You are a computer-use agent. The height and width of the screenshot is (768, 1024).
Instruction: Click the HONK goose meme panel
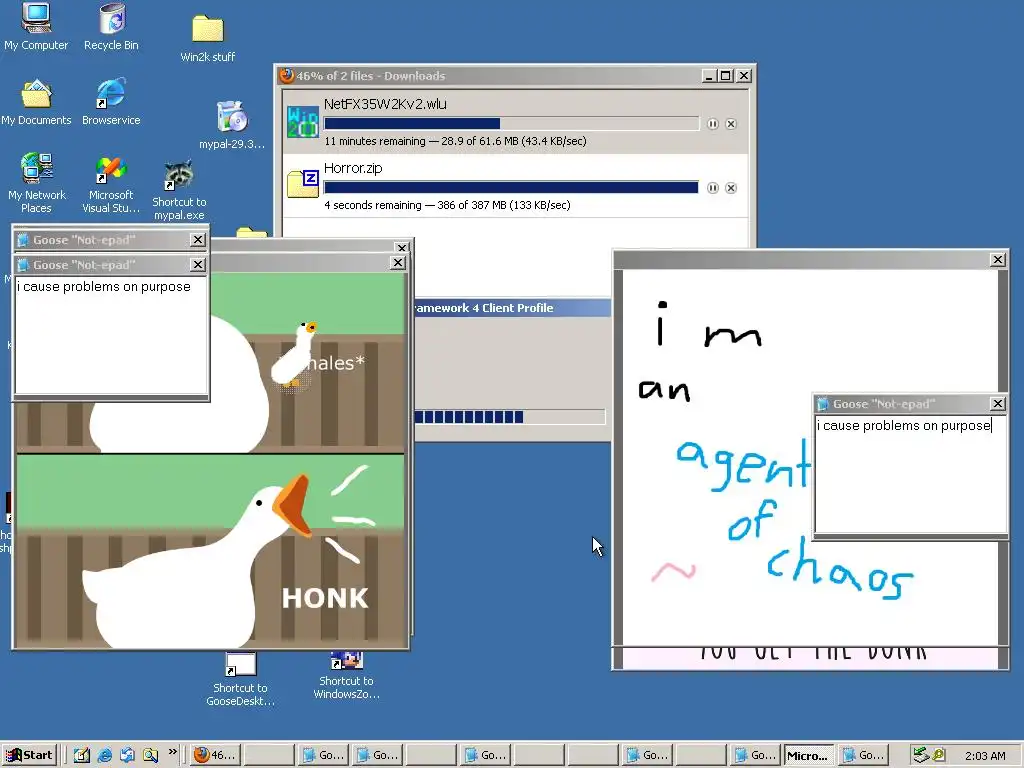(210, 550)
